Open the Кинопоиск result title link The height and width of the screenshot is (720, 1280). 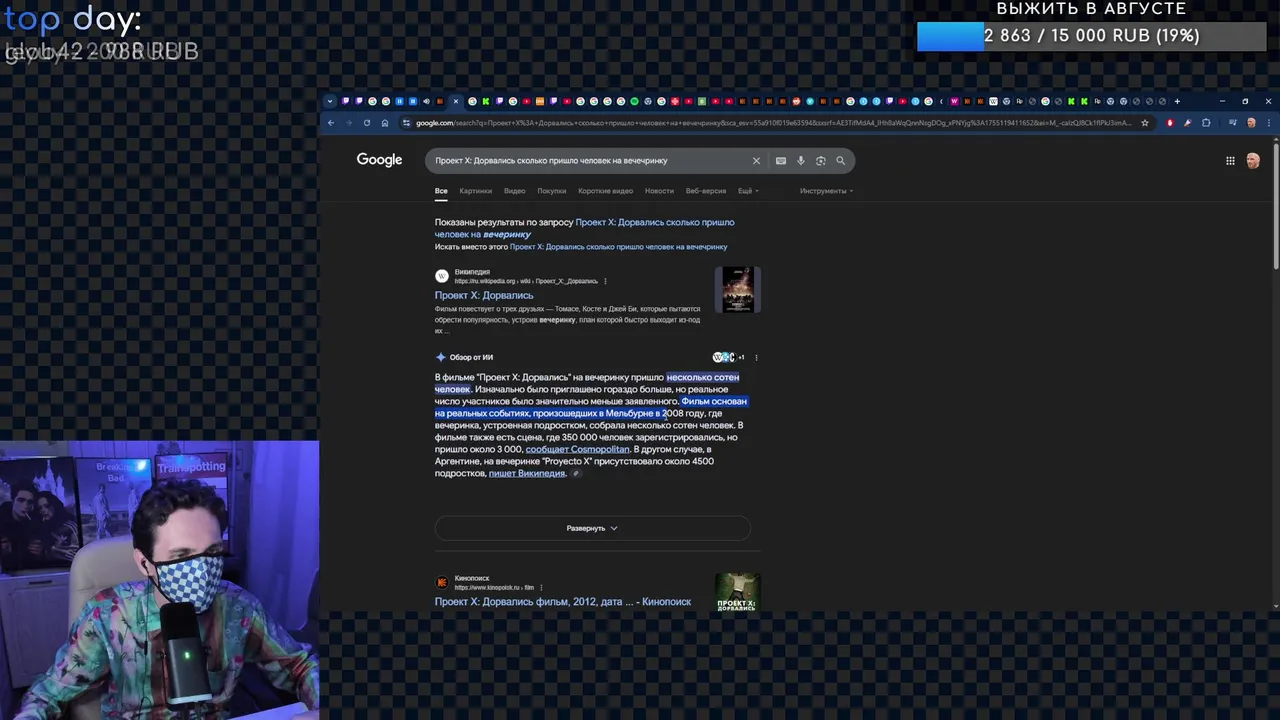tap(563, 602)
